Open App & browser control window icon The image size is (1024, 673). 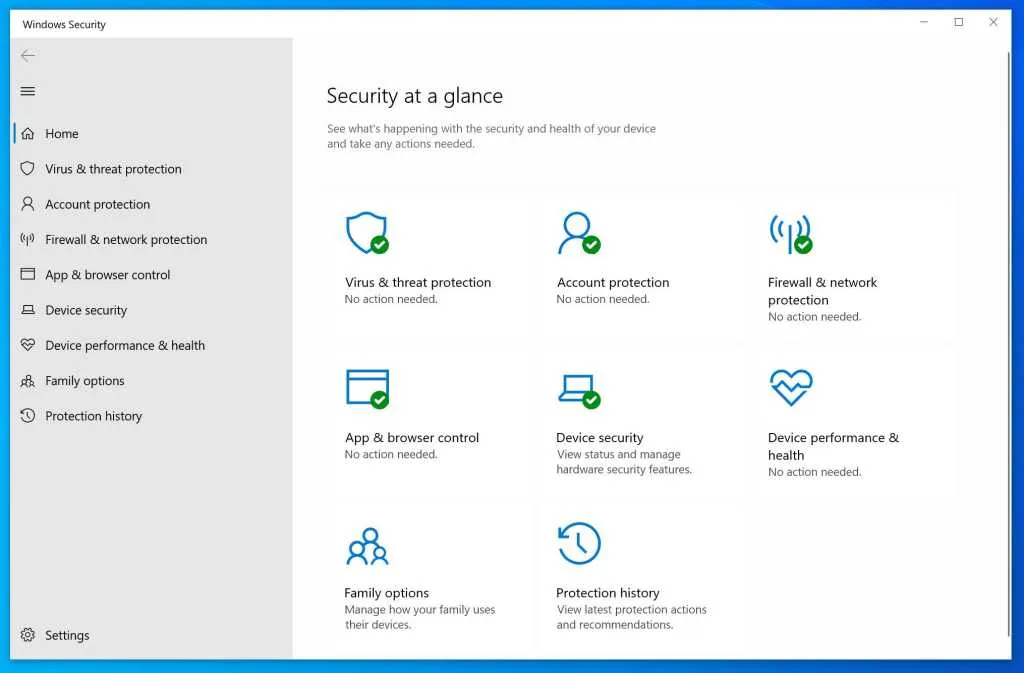368,388
